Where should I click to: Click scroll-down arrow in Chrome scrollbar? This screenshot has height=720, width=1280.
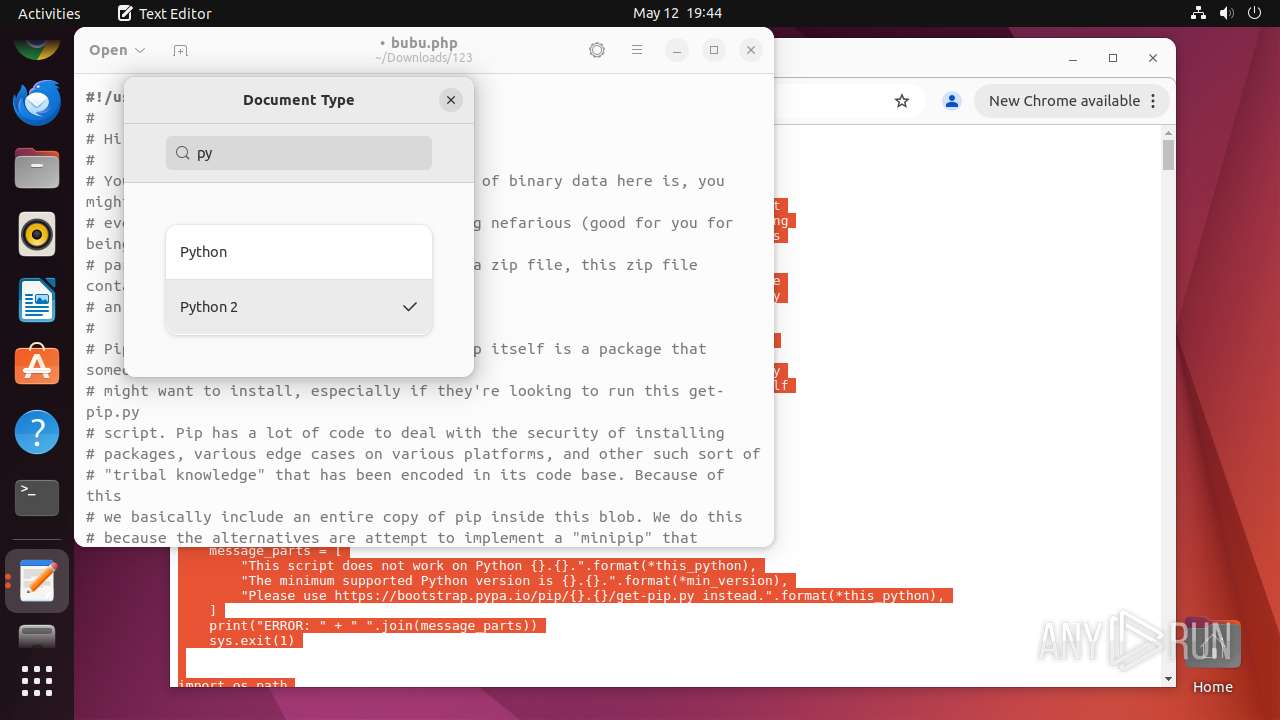[1168, 679]
